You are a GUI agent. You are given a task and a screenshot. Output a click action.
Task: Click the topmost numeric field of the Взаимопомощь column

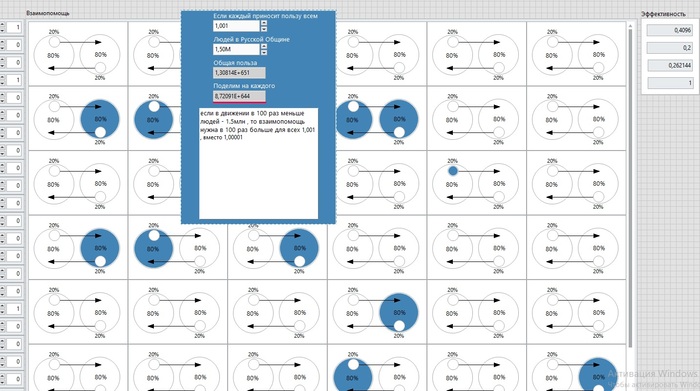tap(13, 27)
